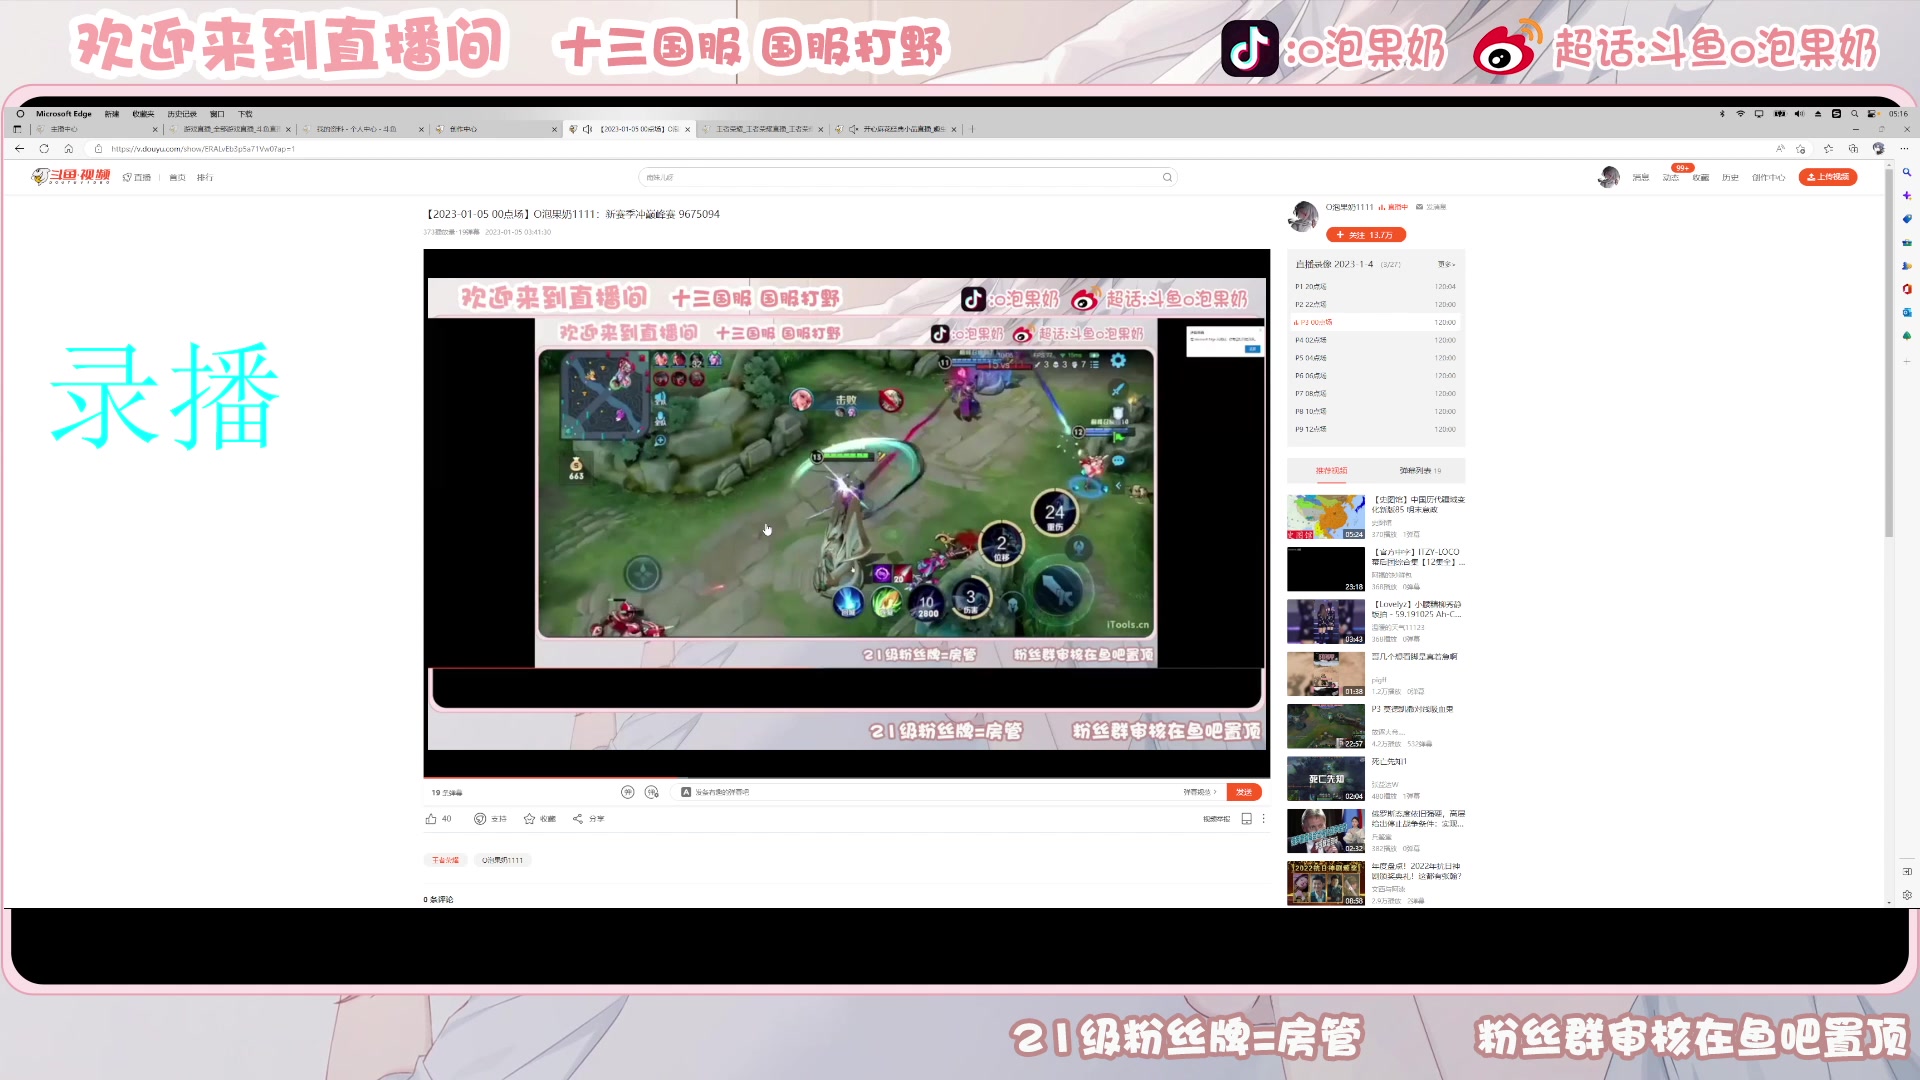The image size is (1920, 1080).
Task: Open the 更多 dropdown in the recordings list
Action: tap(1444, 264)
